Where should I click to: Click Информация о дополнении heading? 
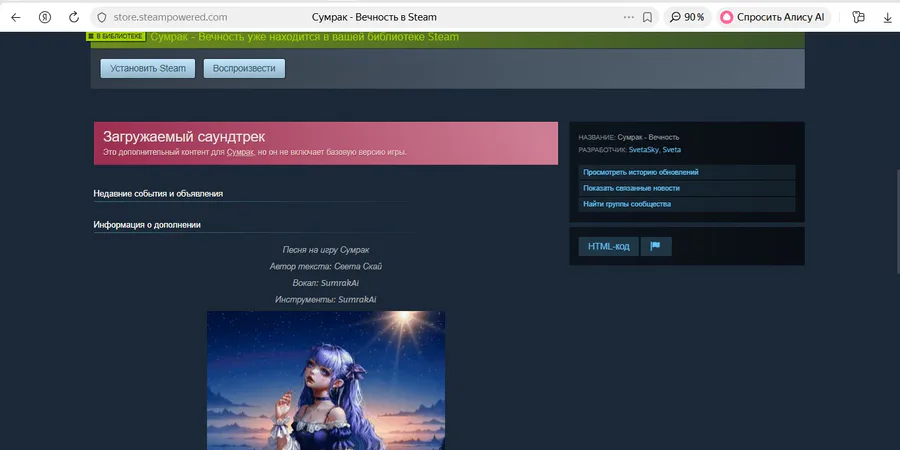tap(147, 225)
